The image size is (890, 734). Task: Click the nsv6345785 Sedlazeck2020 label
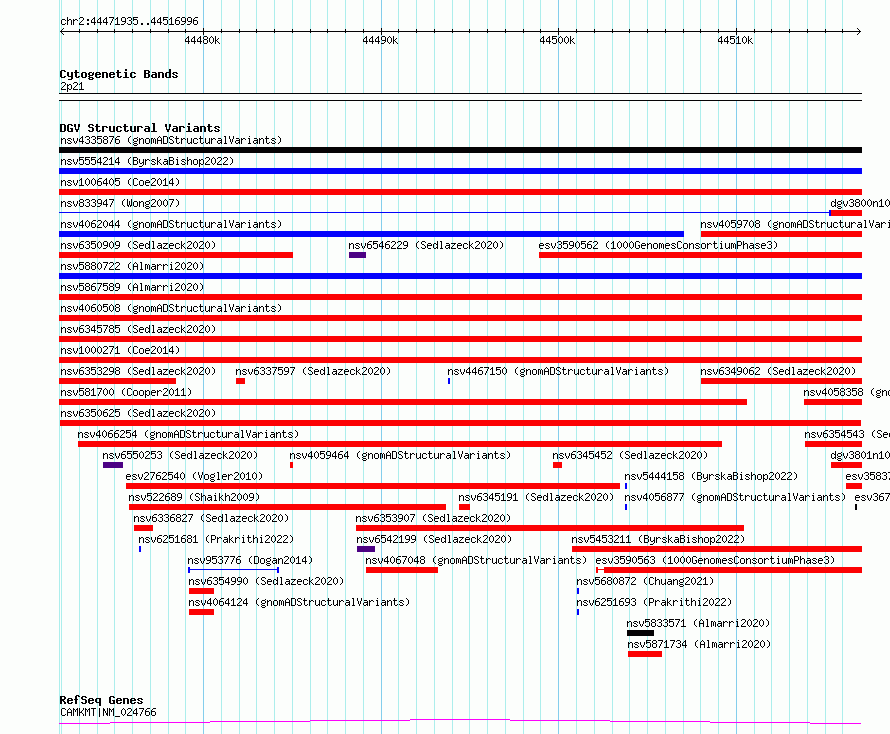tap(138, 329)
